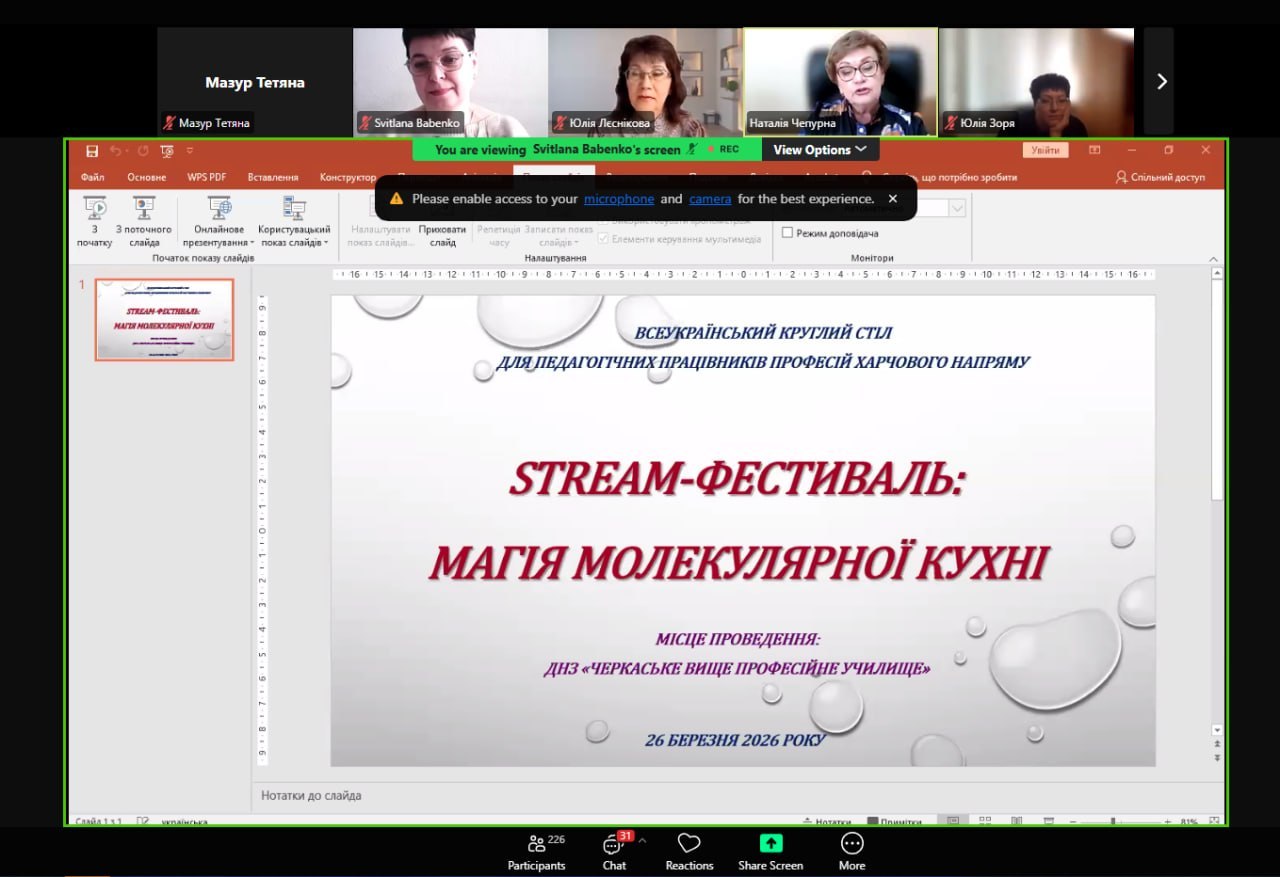Open the Participants panel
The width and height of the screenshot is (1280, 877).
[536, 851]
